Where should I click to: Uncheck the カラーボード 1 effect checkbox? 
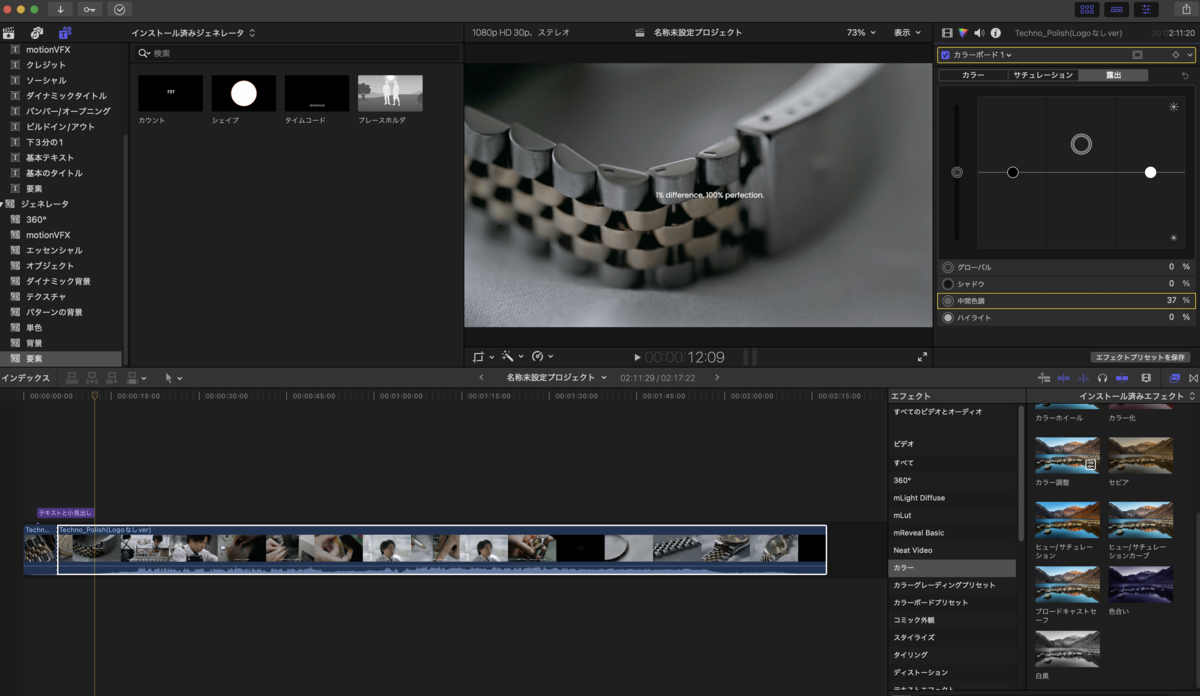coord(946,55)
